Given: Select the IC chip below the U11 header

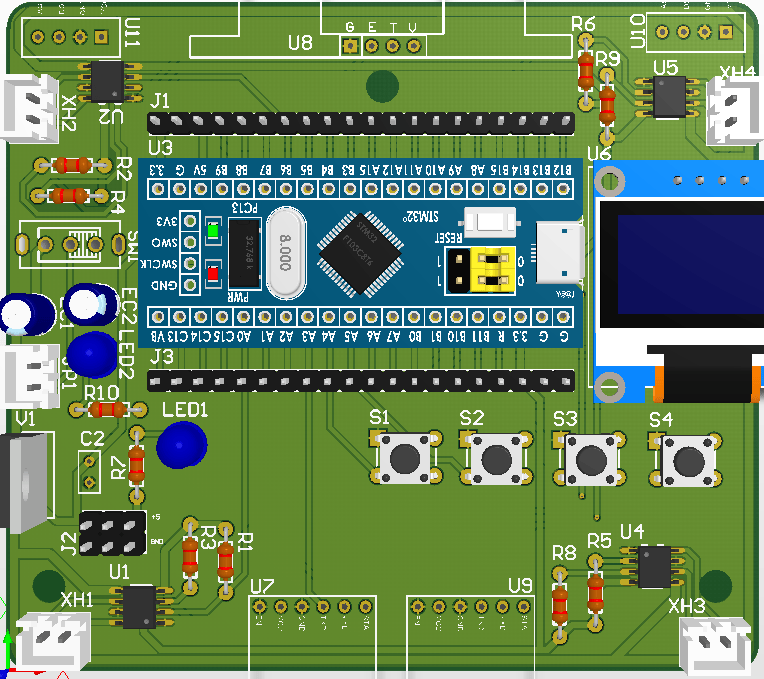Looking at the screenshot, I should tap(108, 81).
